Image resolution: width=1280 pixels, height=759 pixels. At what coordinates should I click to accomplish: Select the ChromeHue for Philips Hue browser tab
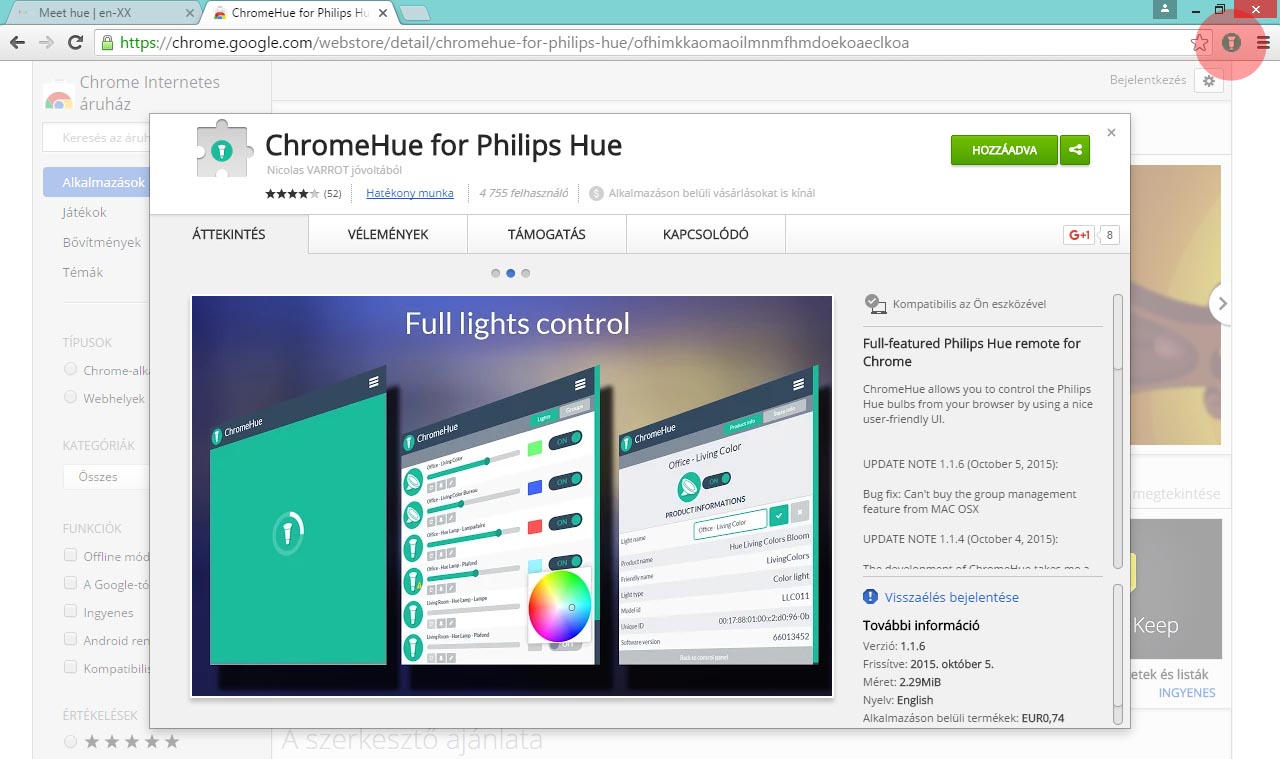point(298,13)
